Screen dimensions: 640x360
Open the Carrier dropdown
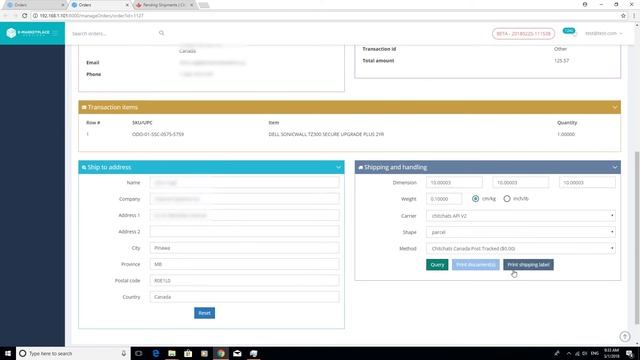[521, 216]
